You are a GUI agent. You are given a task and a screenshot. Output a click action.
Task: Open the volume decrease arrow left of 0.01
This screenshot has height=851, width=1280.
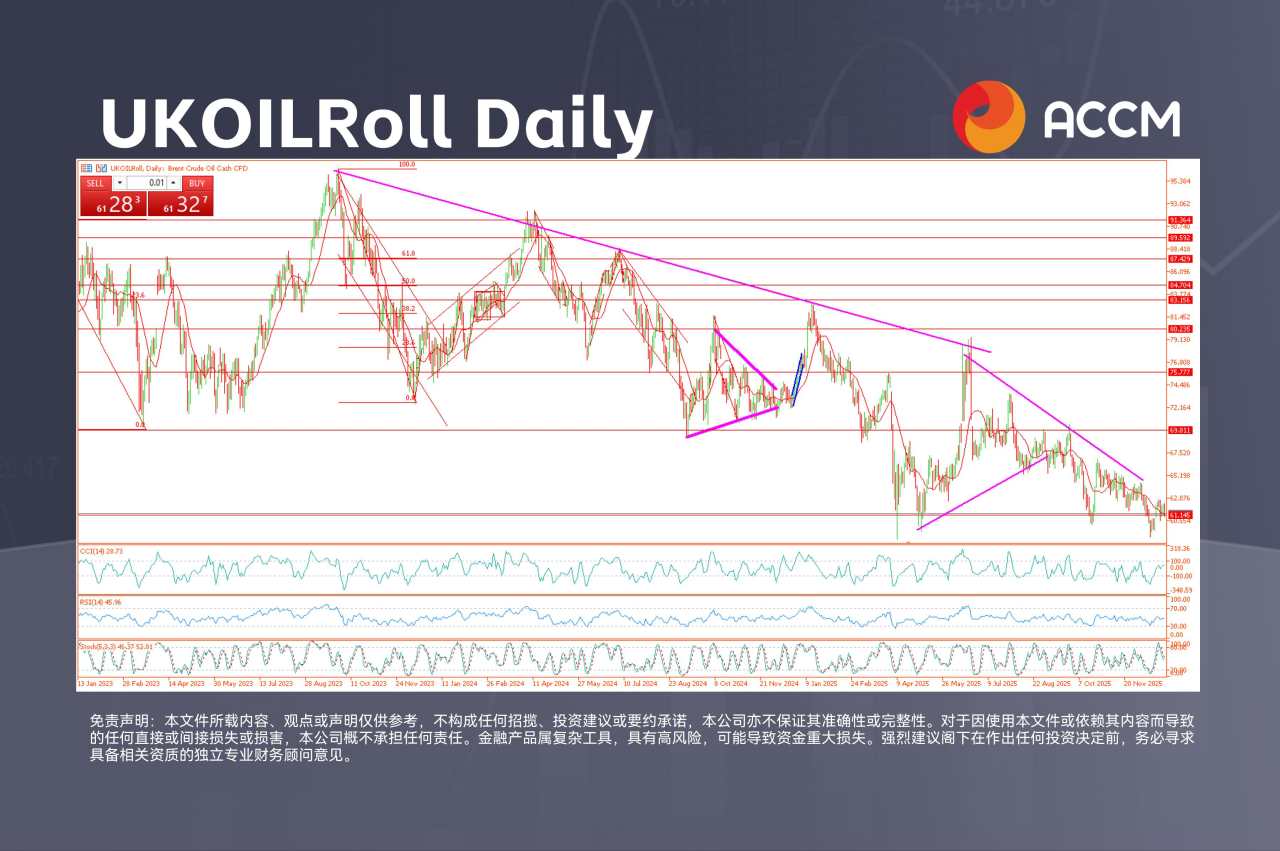click(120, 183)
